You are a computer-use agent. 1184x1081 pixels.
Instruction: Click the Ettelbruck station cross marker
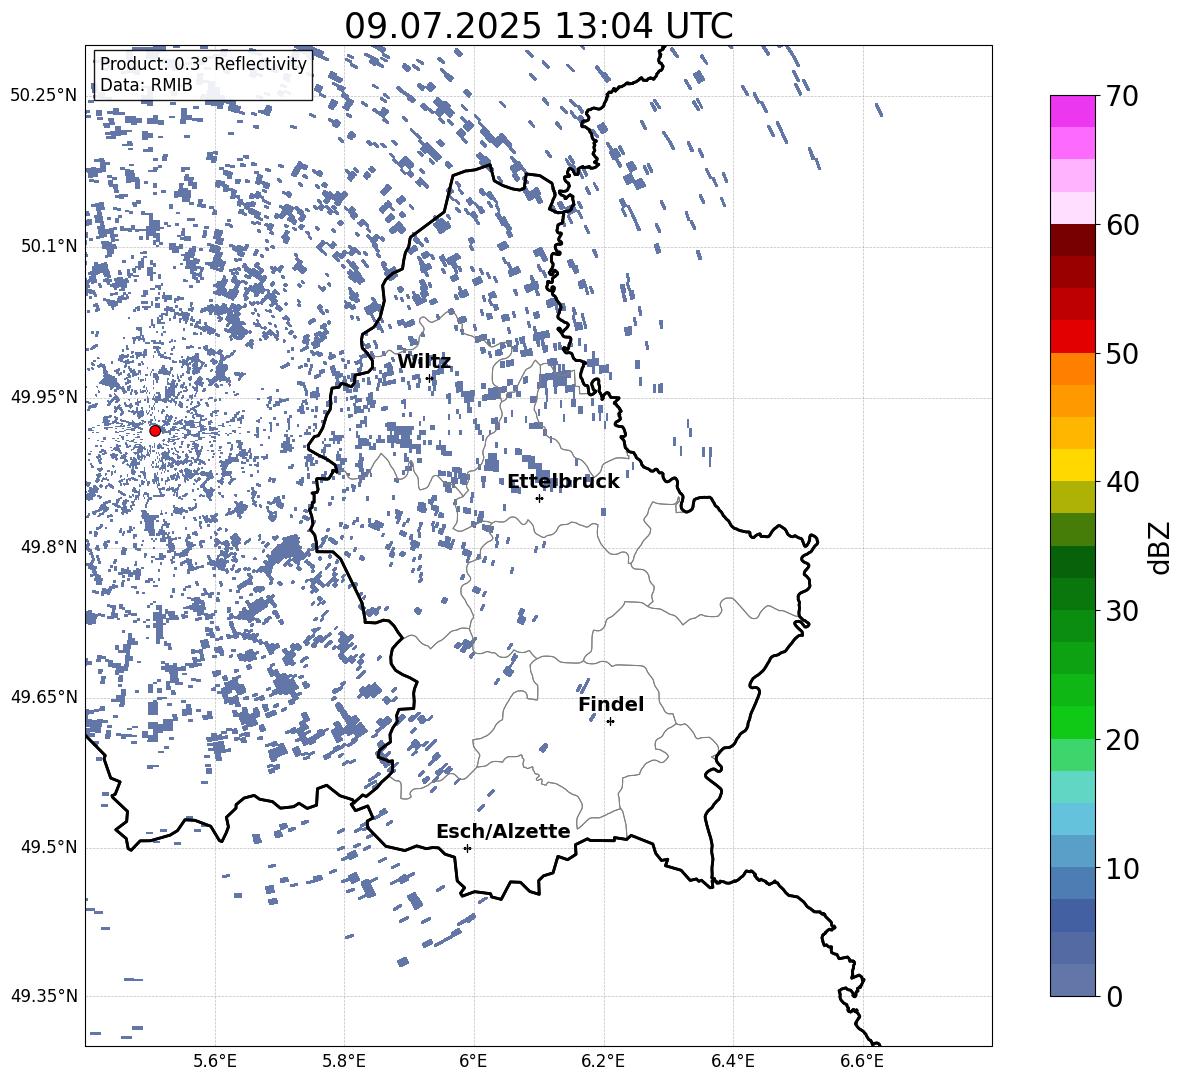tap(539, 498)
